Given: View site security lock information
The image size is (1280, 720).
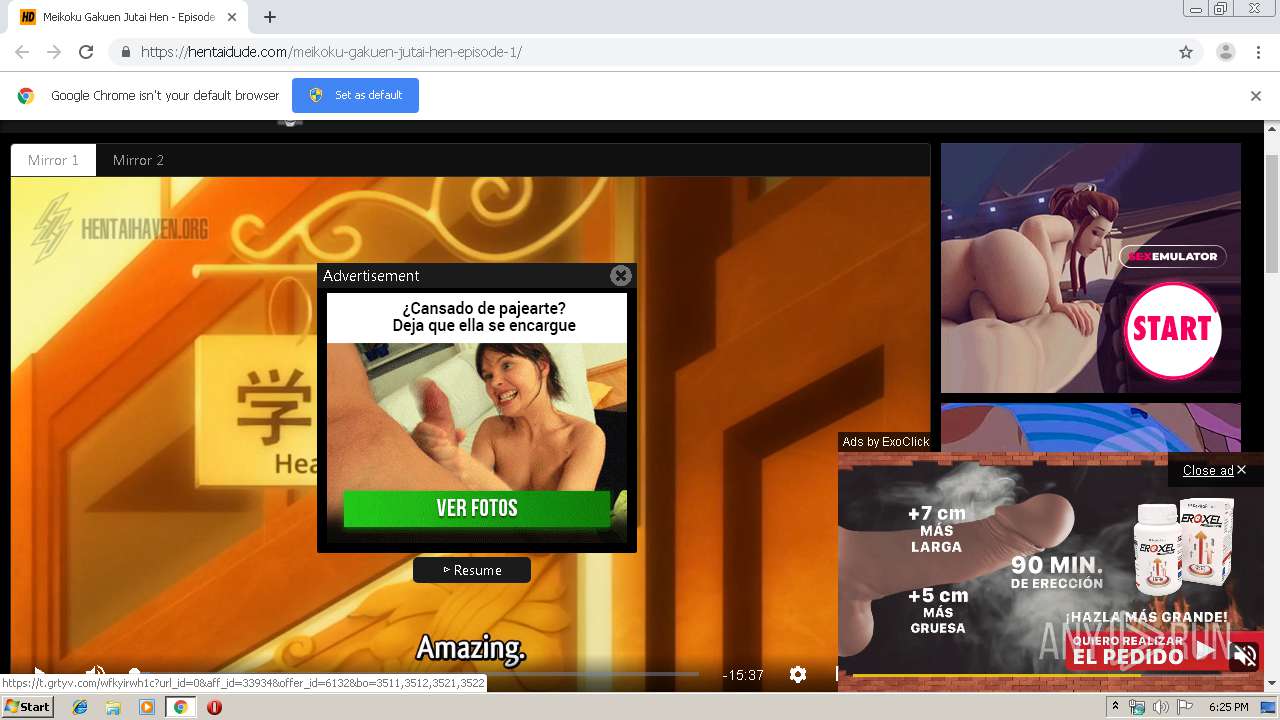Looking at the screenshot, I should (126, 52).
